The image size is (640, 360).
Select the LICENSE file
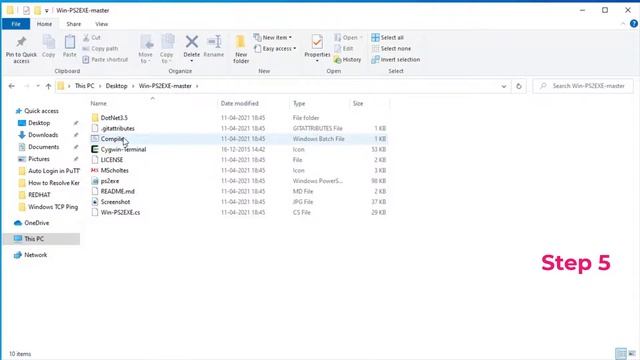(x=112, y=160)
